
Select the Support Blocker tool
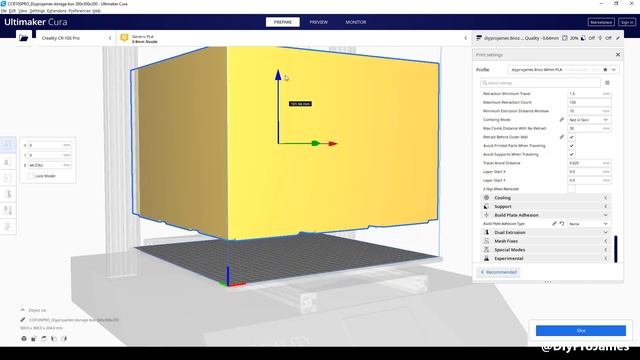[8, 227]
